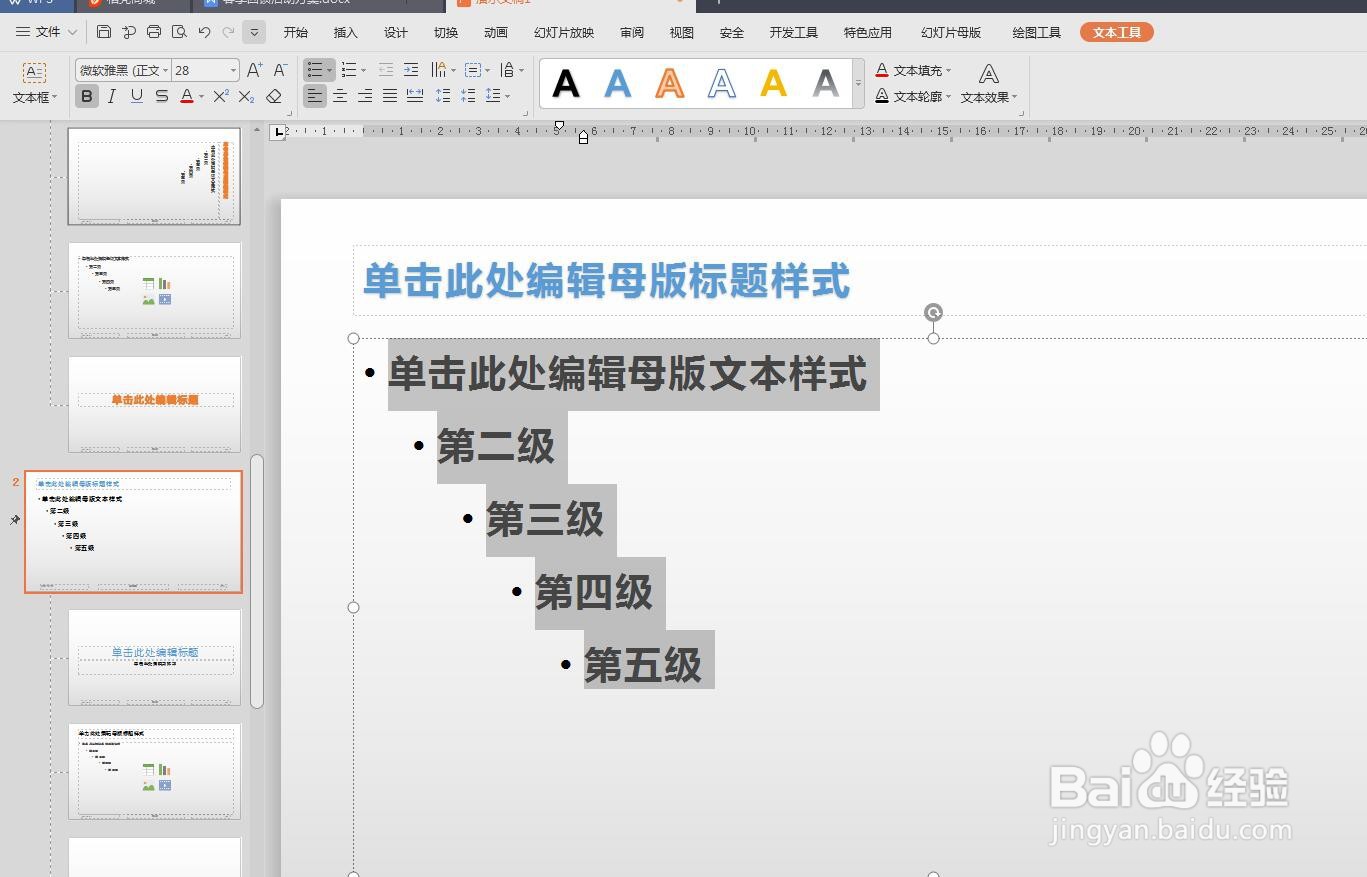
Task: Toggle Superscript formatting
Action: click(221, 96)
